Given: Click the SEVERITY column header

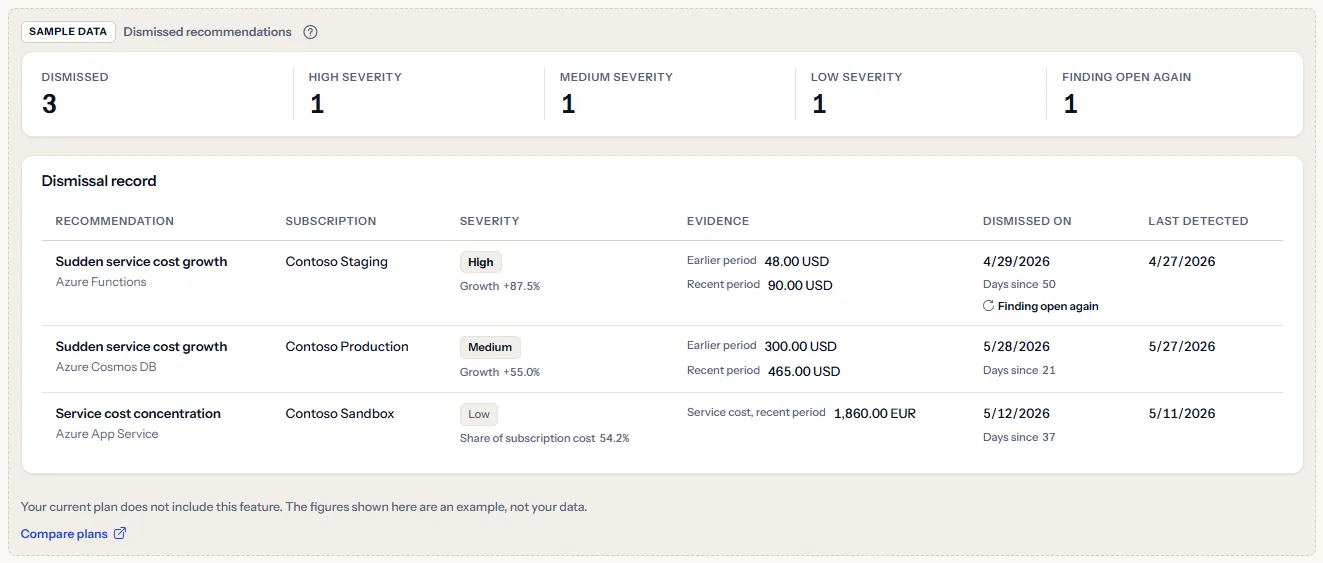Looking at the screenshot, I should [490, 221].
